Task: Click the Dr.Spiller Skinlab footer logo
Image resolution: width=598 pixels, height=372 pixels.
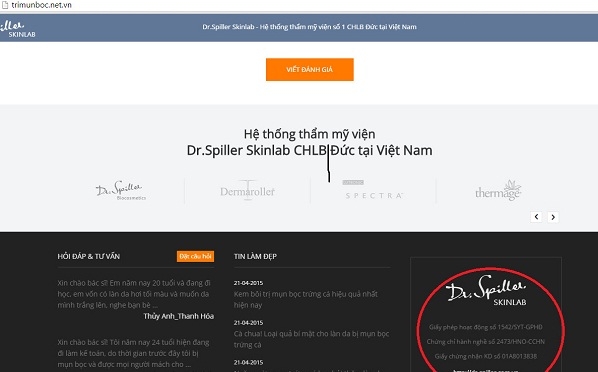Action: point(486,290)
